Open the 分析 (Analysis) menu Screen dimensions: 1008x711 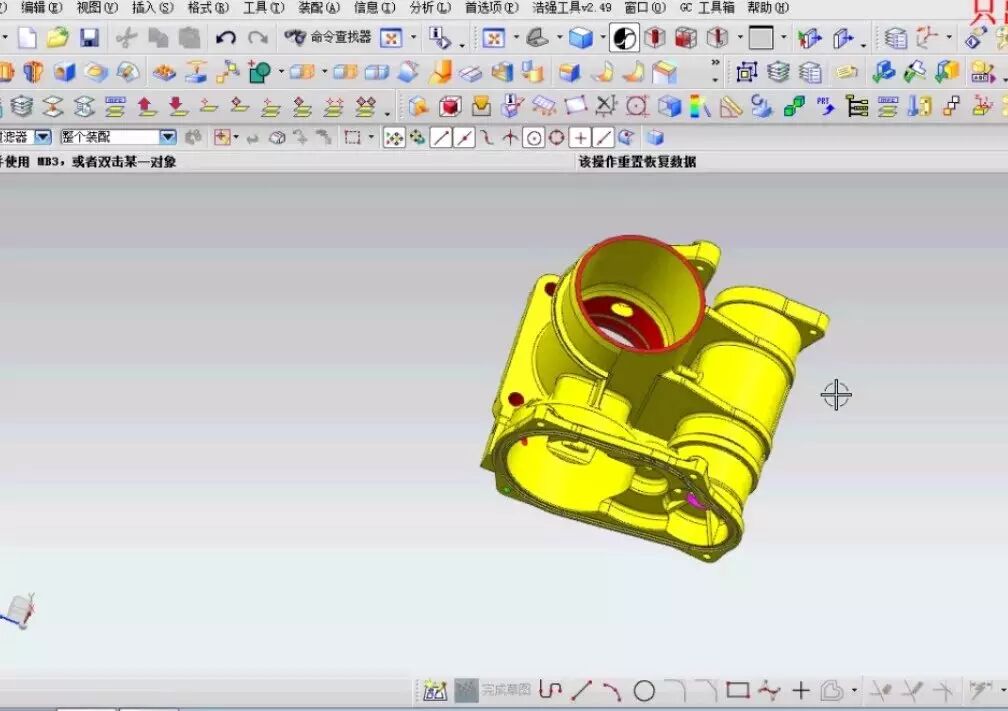pos(430,7)
